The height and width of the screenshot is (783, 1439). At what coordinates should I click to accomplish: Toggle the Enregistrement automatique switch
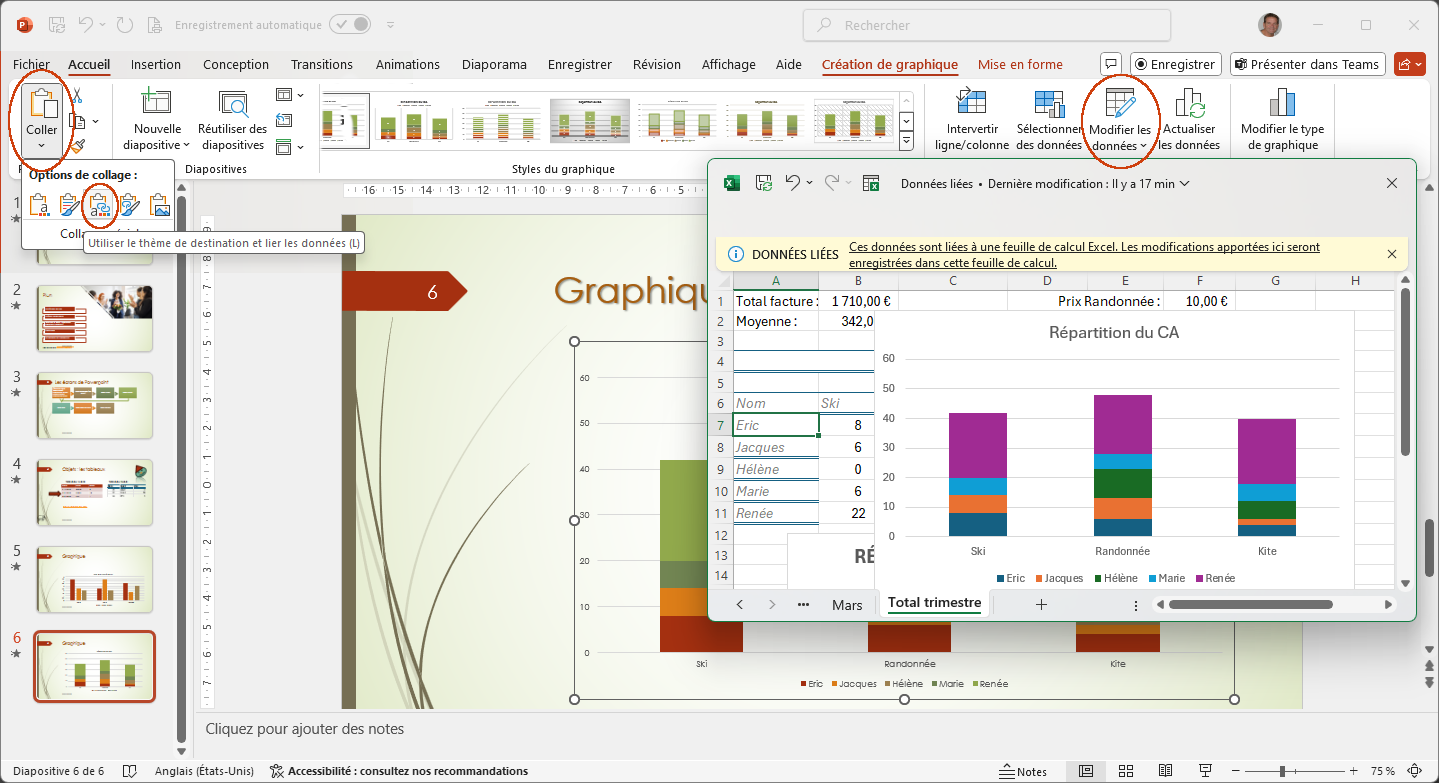click(350, 25)
